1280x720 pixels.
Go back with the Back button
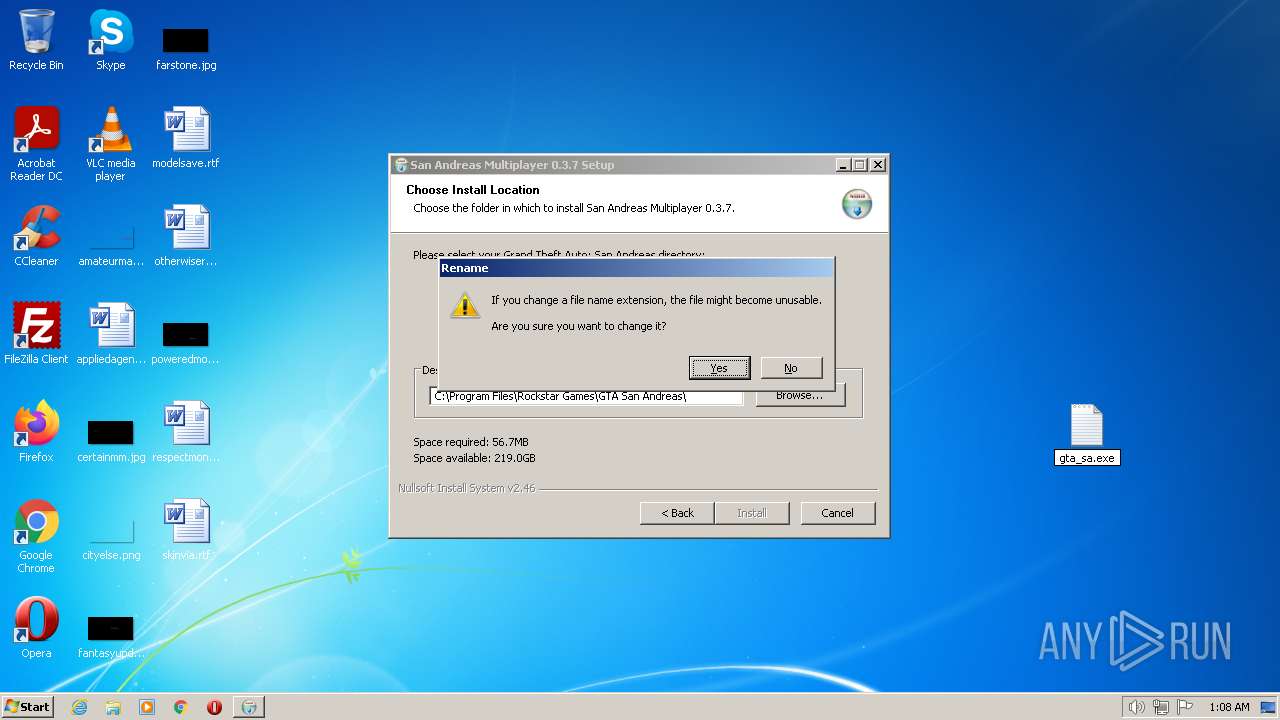(x=677, y=513)
